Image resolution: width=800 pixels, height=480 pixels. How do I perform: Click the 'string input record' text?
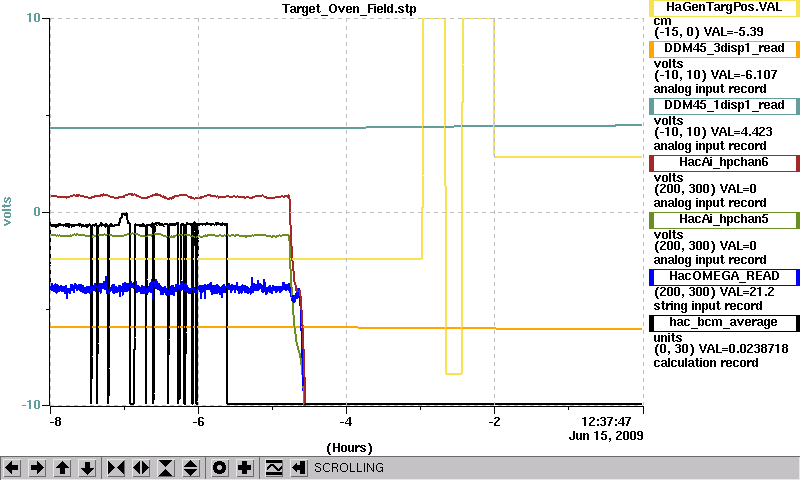pos(708,306)
